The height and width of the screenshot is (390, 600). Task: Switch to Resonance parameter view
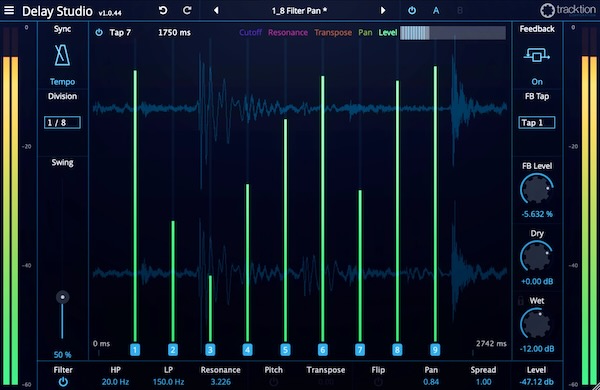288,33
